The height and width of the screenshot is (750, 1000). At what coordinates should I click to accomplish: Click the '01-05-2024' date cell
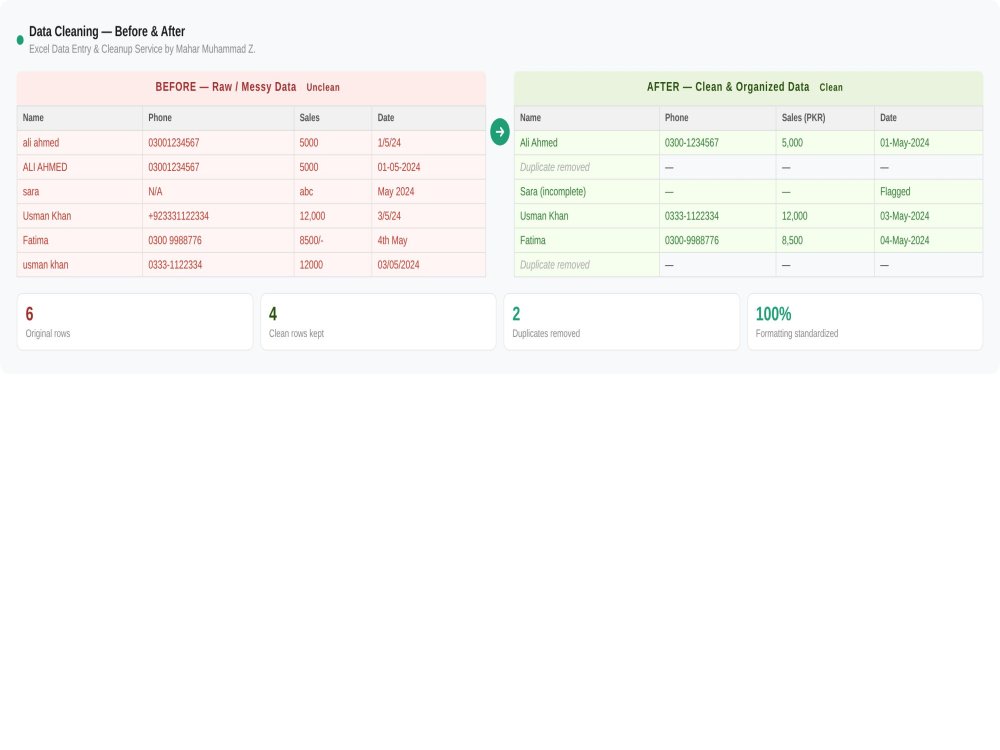(429, 167)
